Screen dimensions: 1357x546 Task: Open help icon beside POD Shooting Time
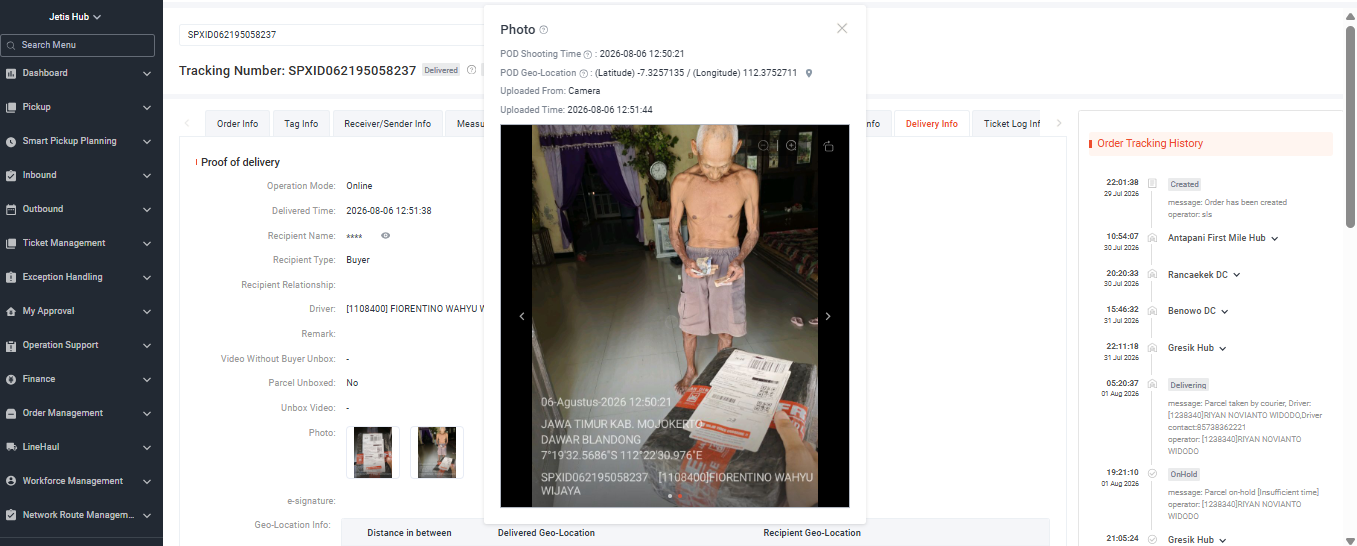tap(588, 54)
